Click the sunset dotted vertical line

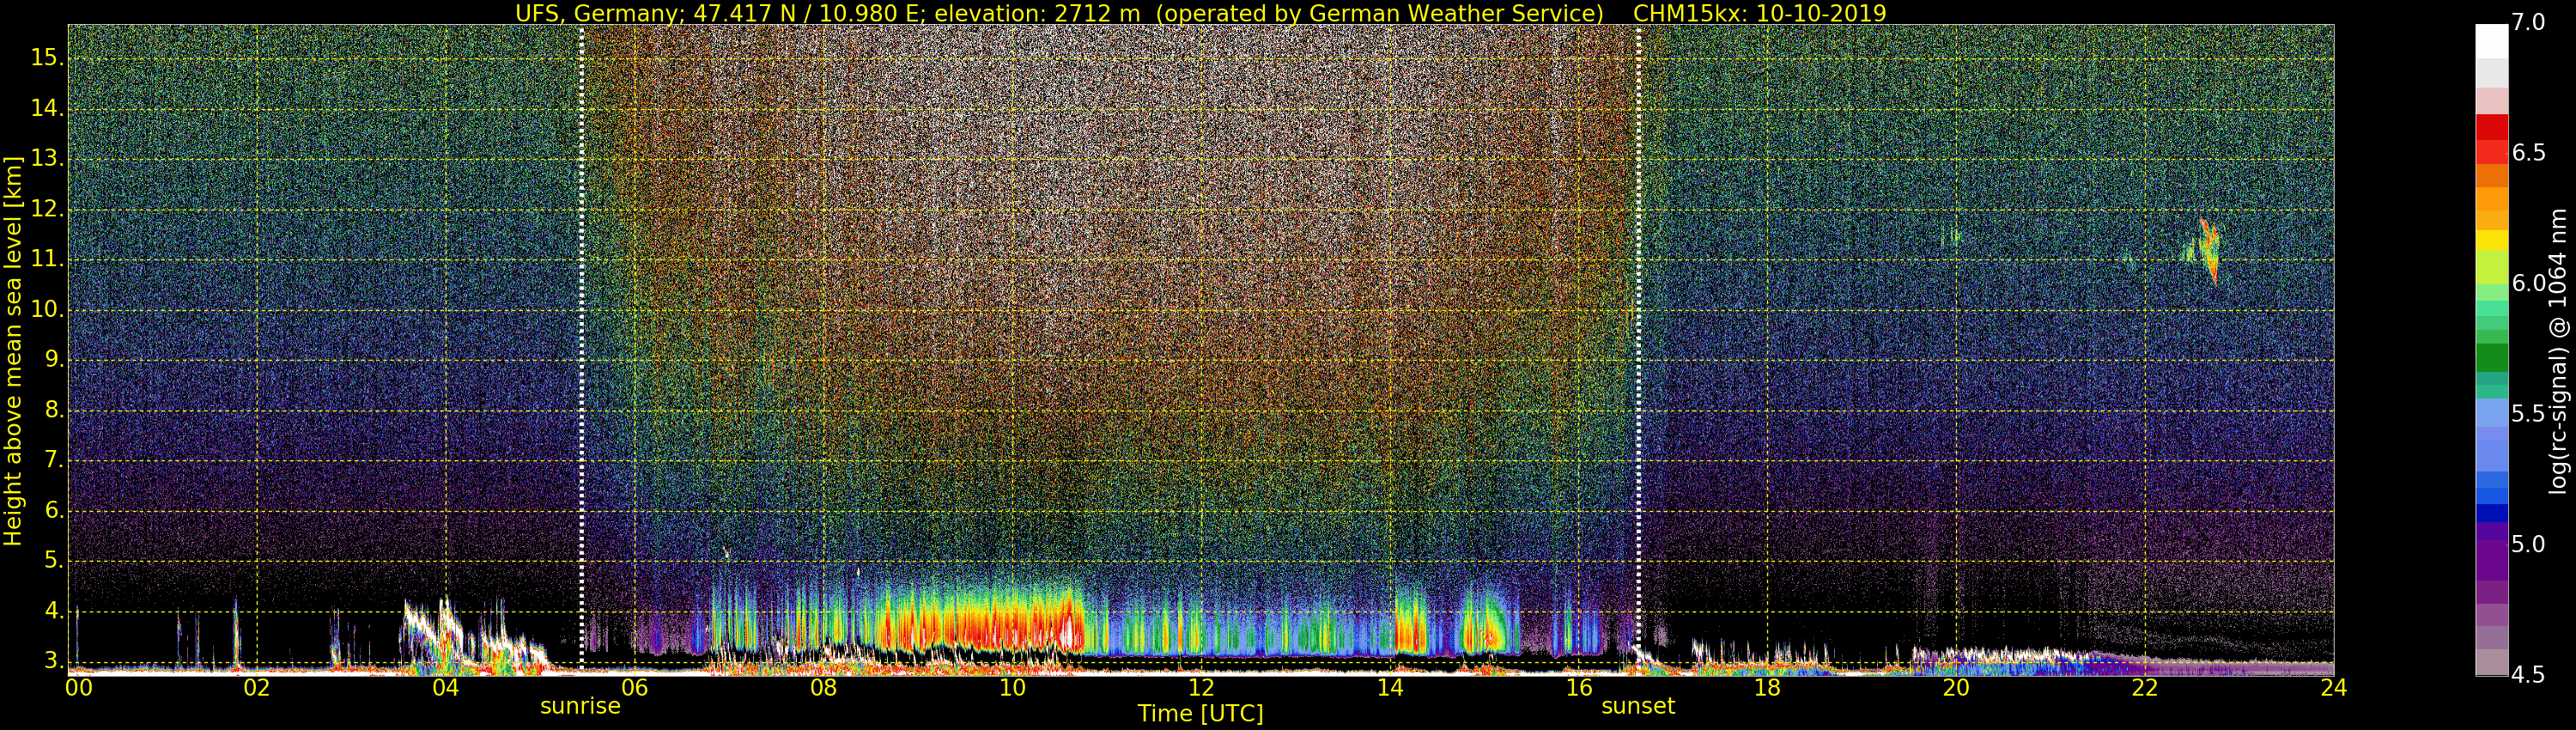[x=1638, y=346]
